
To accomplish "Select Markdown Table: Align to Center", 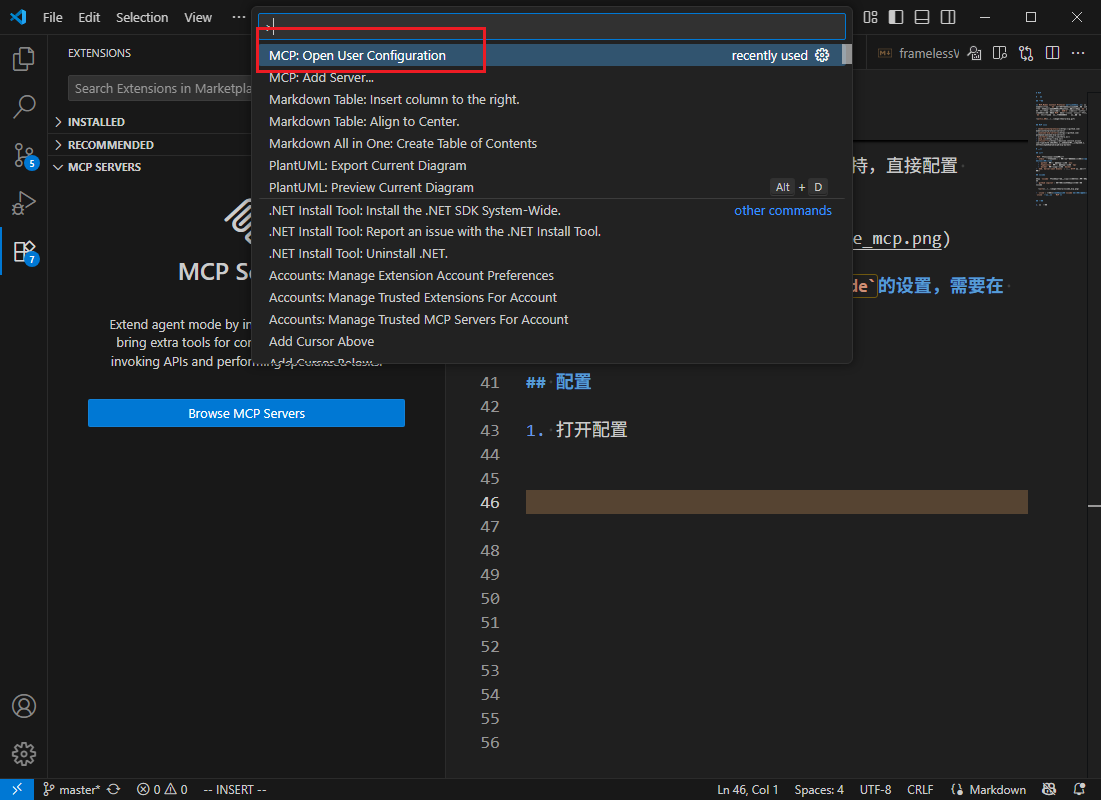I will coord(550,122).
